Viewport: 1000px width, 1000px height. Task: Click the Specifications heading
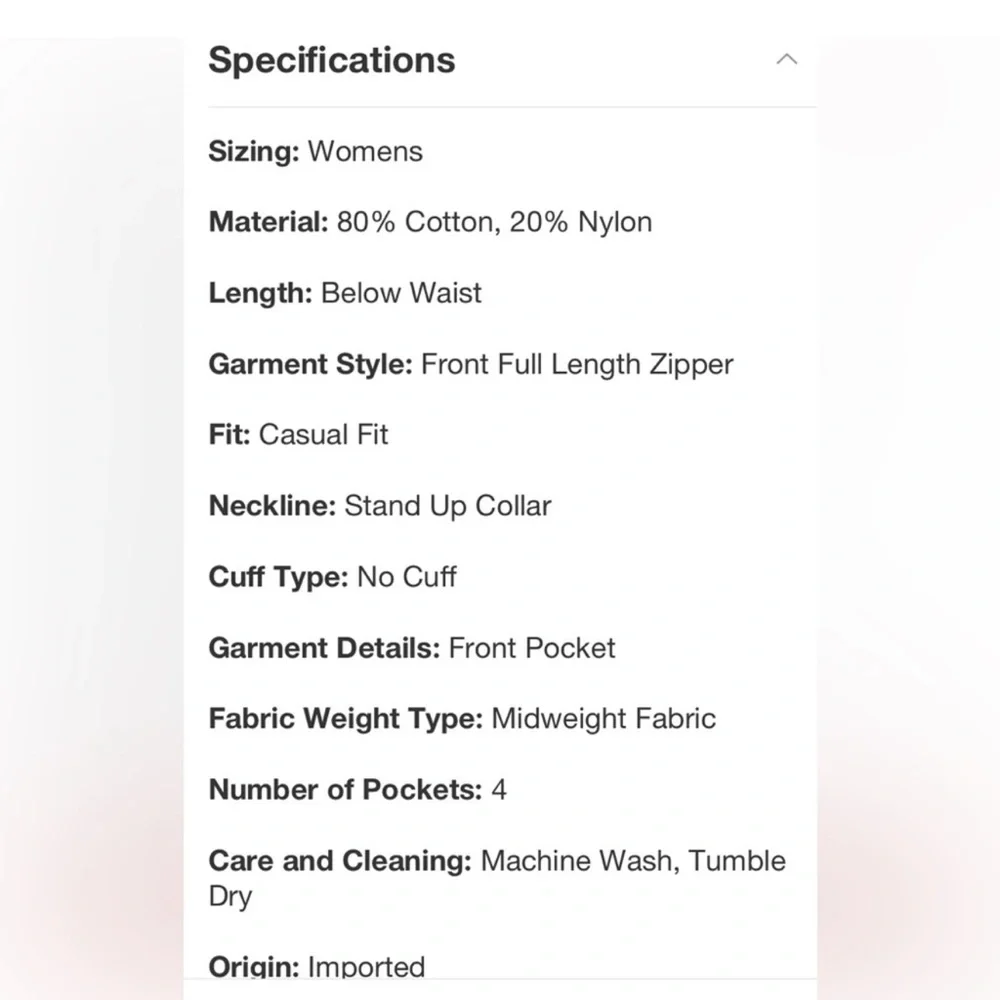332,60
